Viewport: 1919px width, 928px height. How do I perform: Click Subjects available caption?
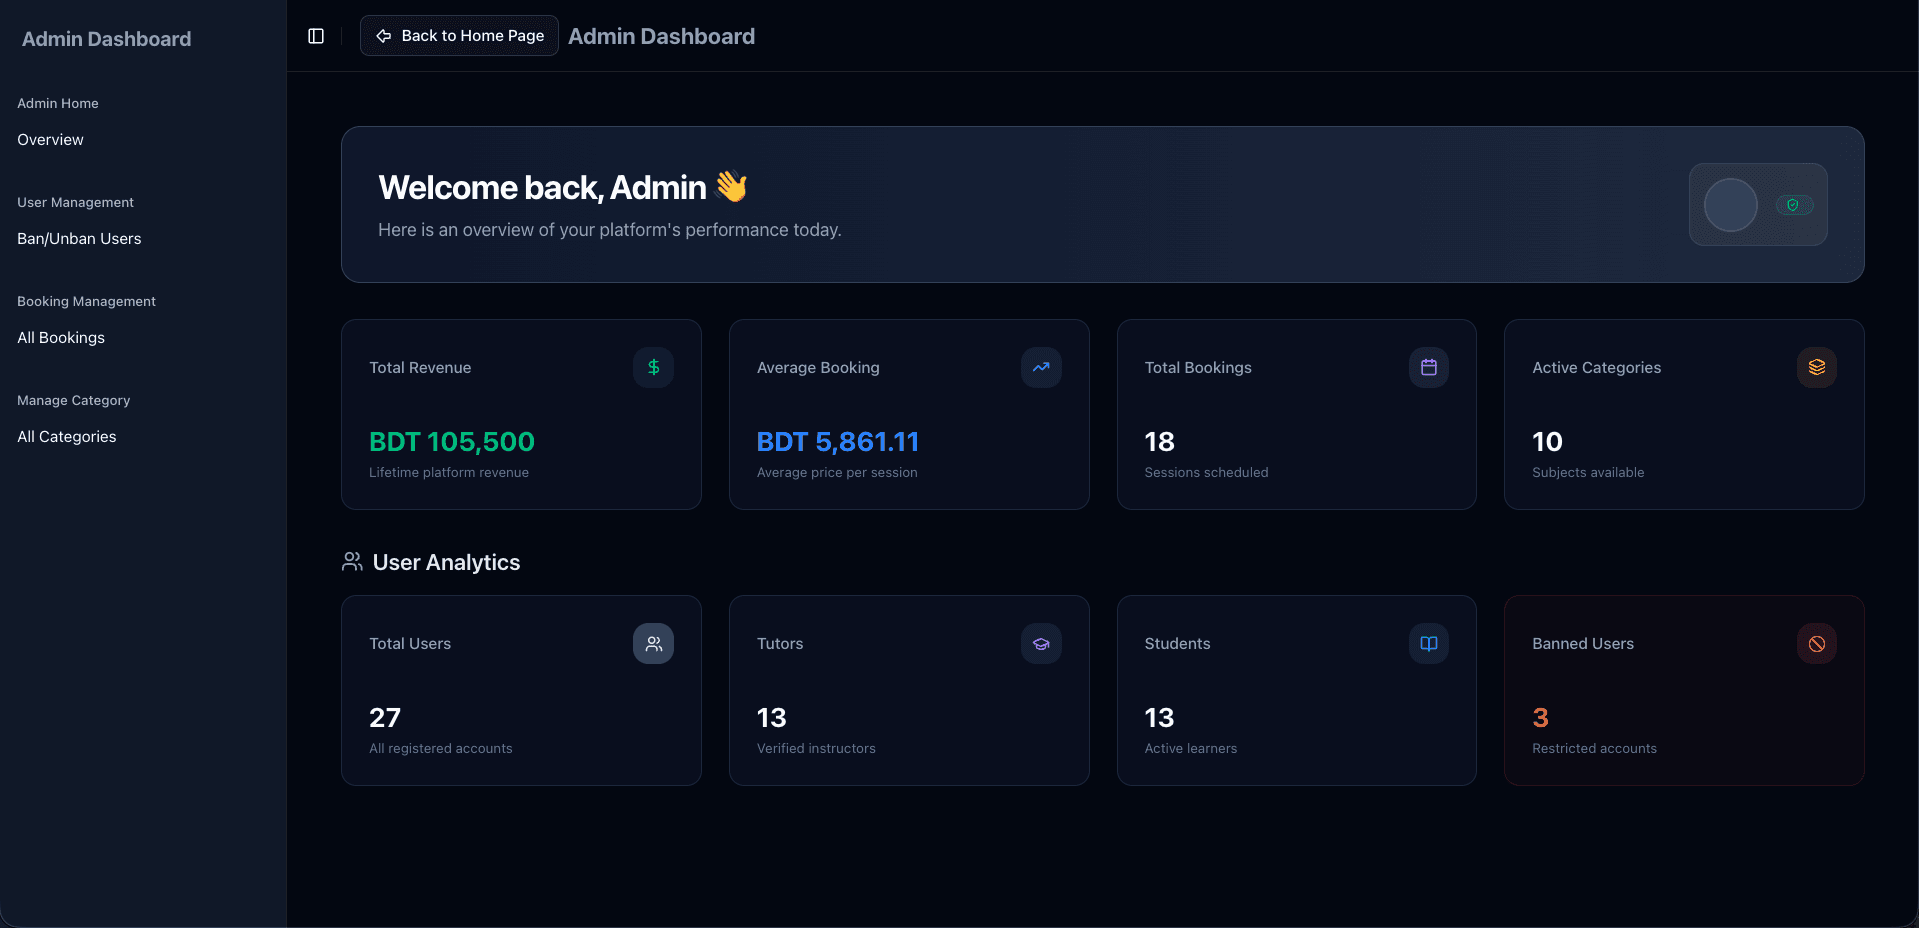coord(1588,472)
